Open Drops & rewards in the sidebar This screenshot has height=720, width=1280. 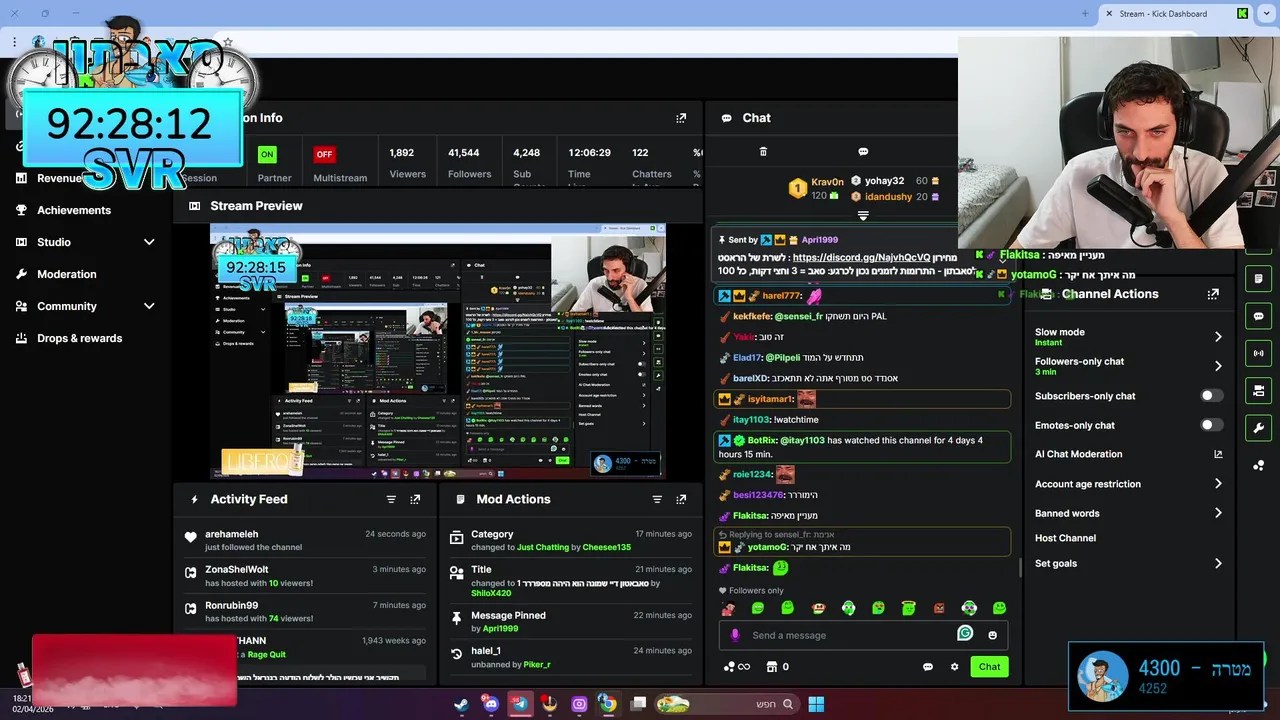tap(79, 338)
